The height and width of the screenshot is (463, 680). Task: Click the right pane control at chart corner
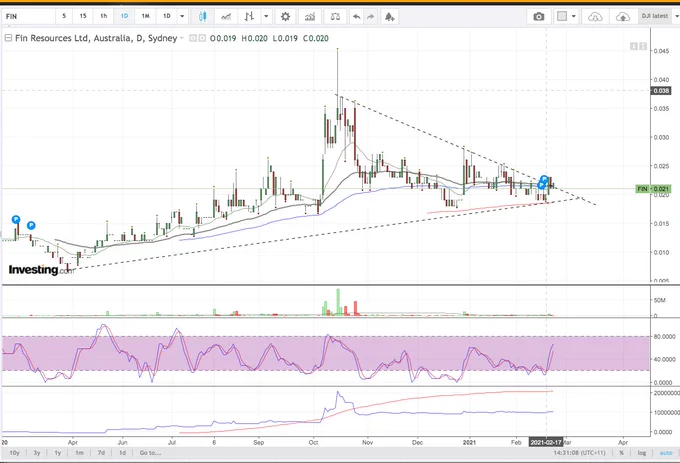click(643, 46)
